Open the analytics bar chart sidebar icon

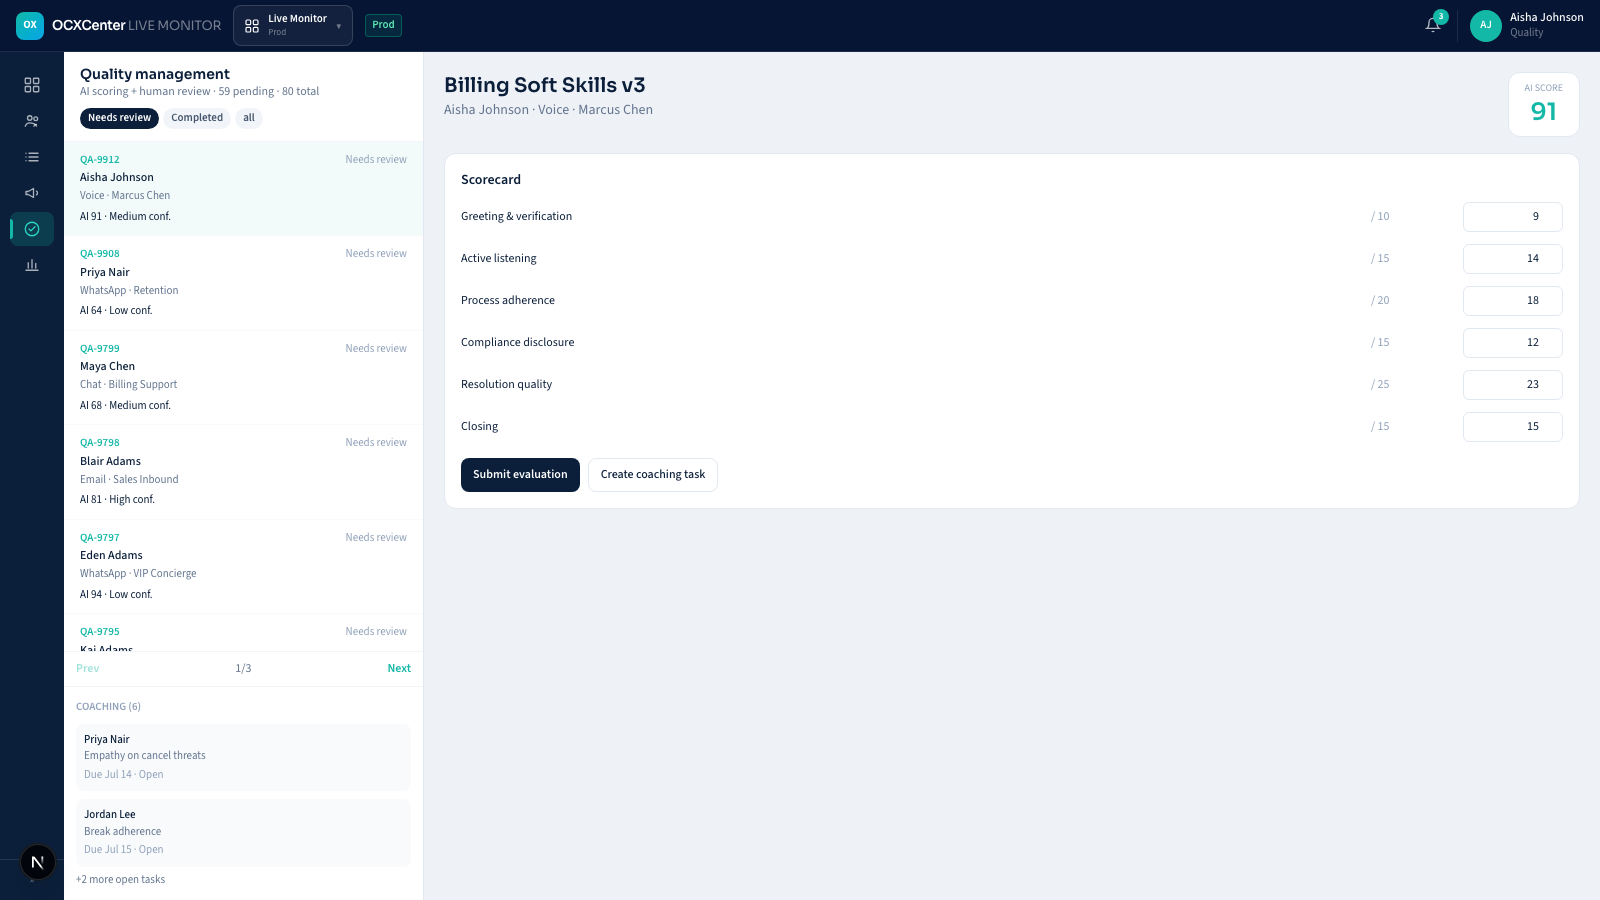pos(32,265)
